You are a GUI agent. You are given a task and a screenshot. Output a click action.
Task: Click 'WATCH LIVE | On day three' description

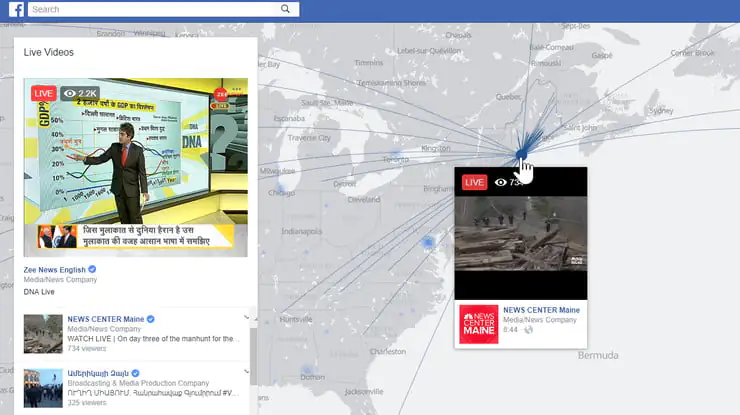click(153, 339)
